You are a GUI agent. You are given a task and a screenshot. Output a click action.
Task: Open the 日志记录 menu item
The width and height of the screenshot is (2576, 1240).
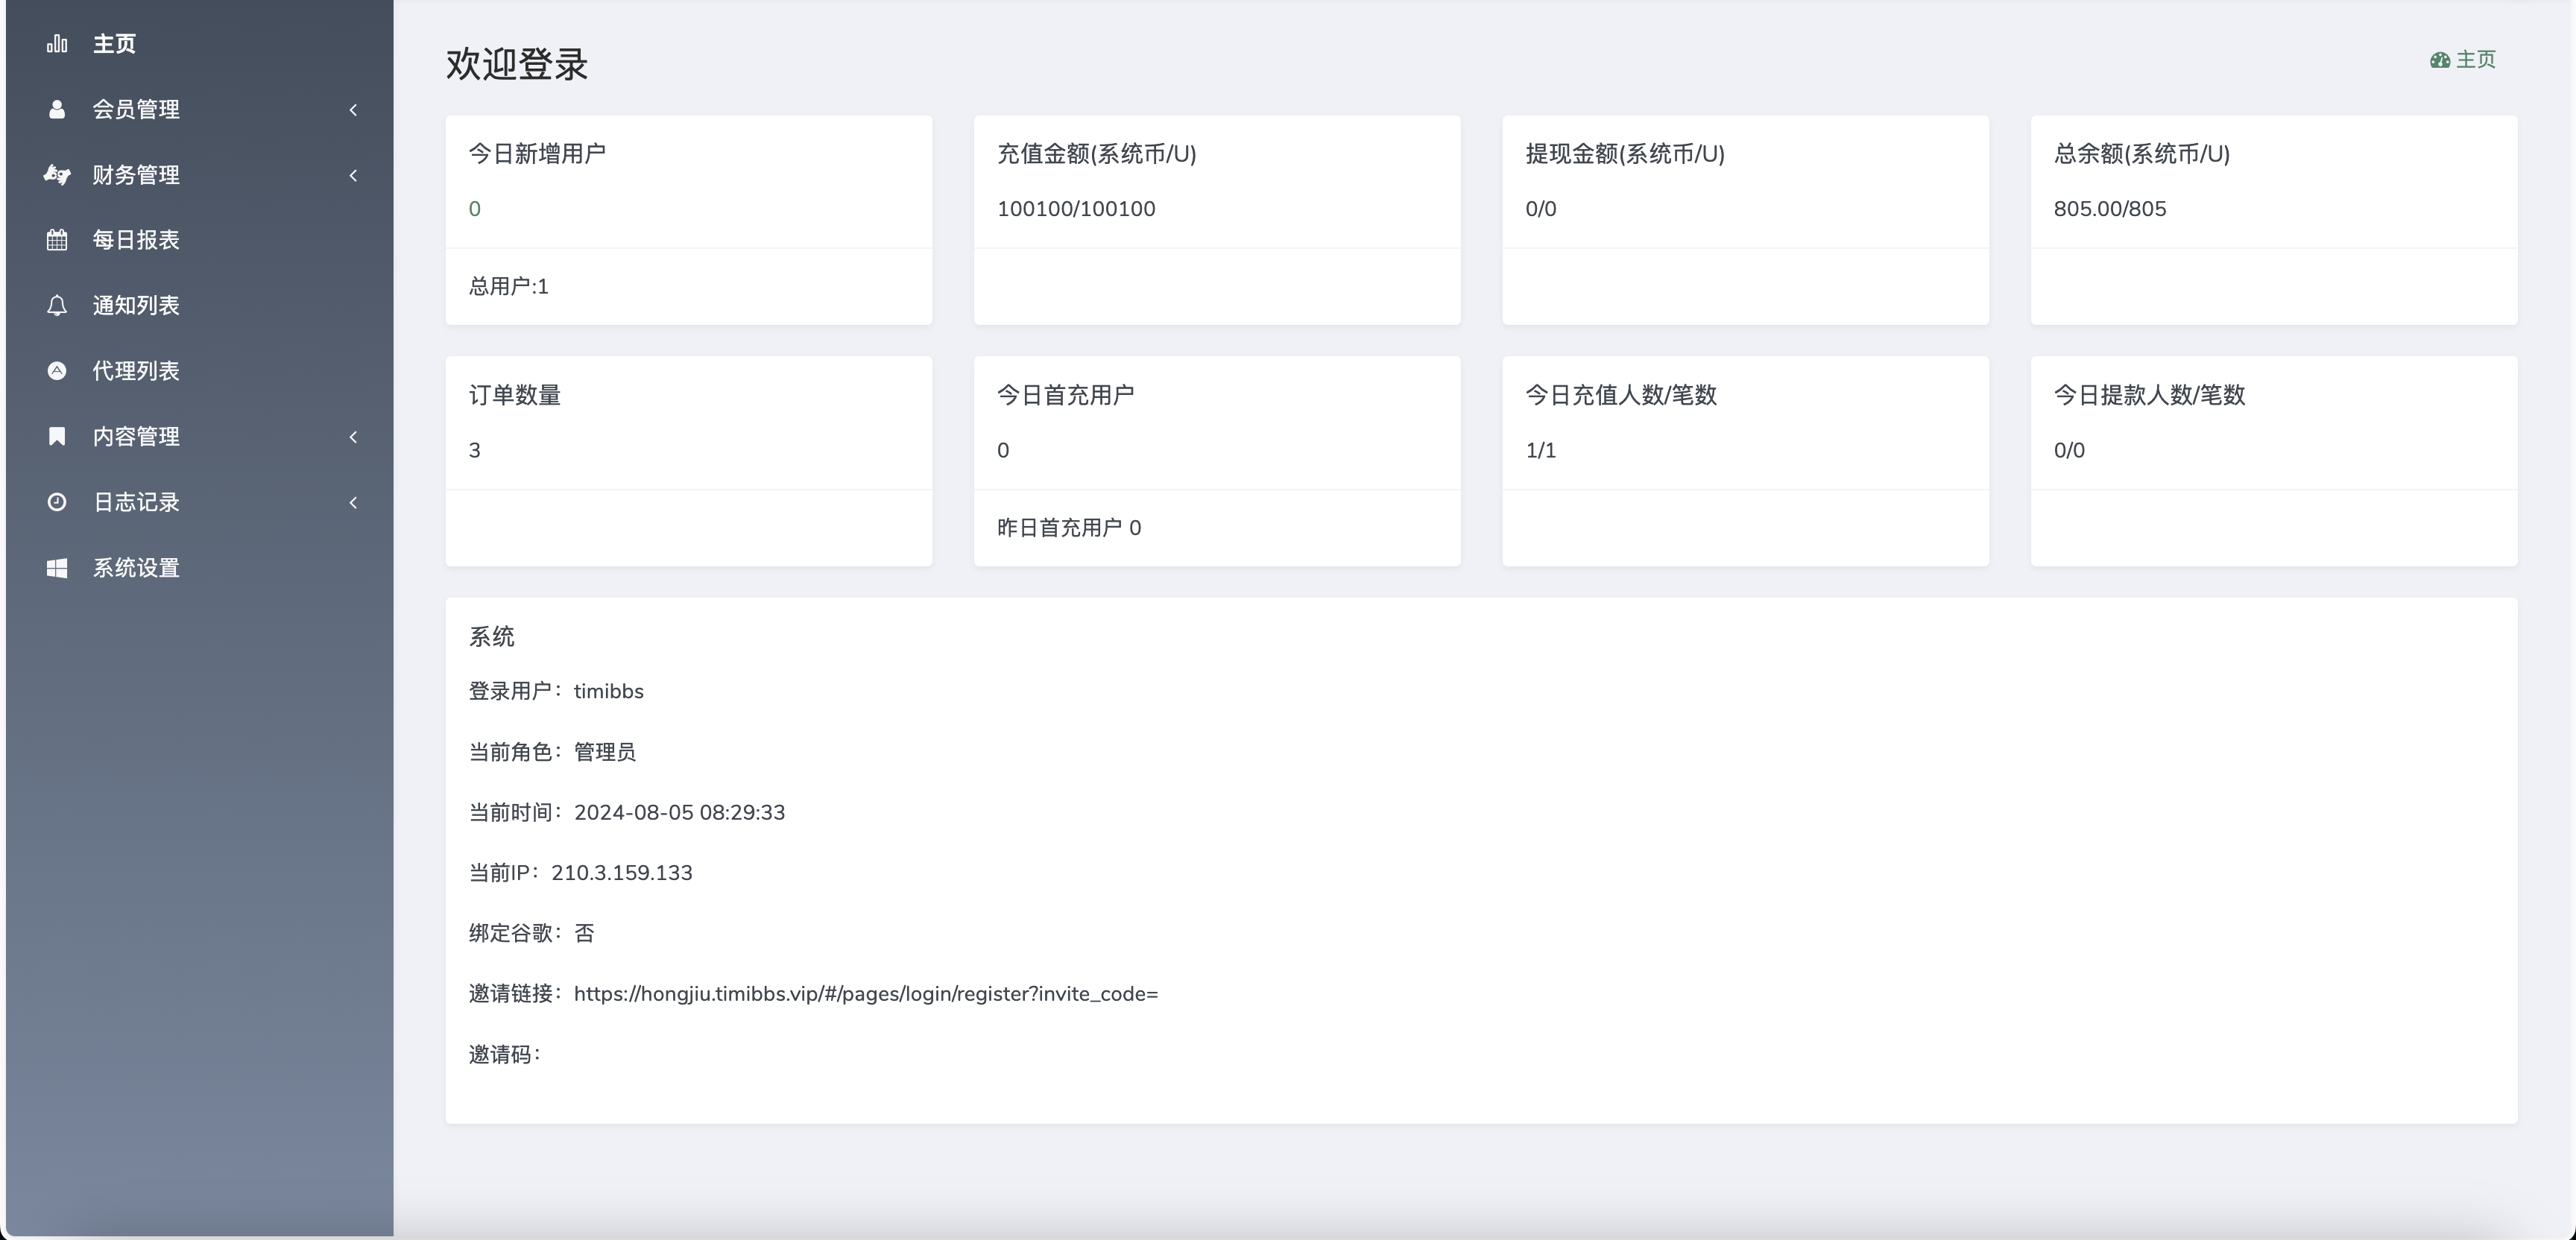200,501
